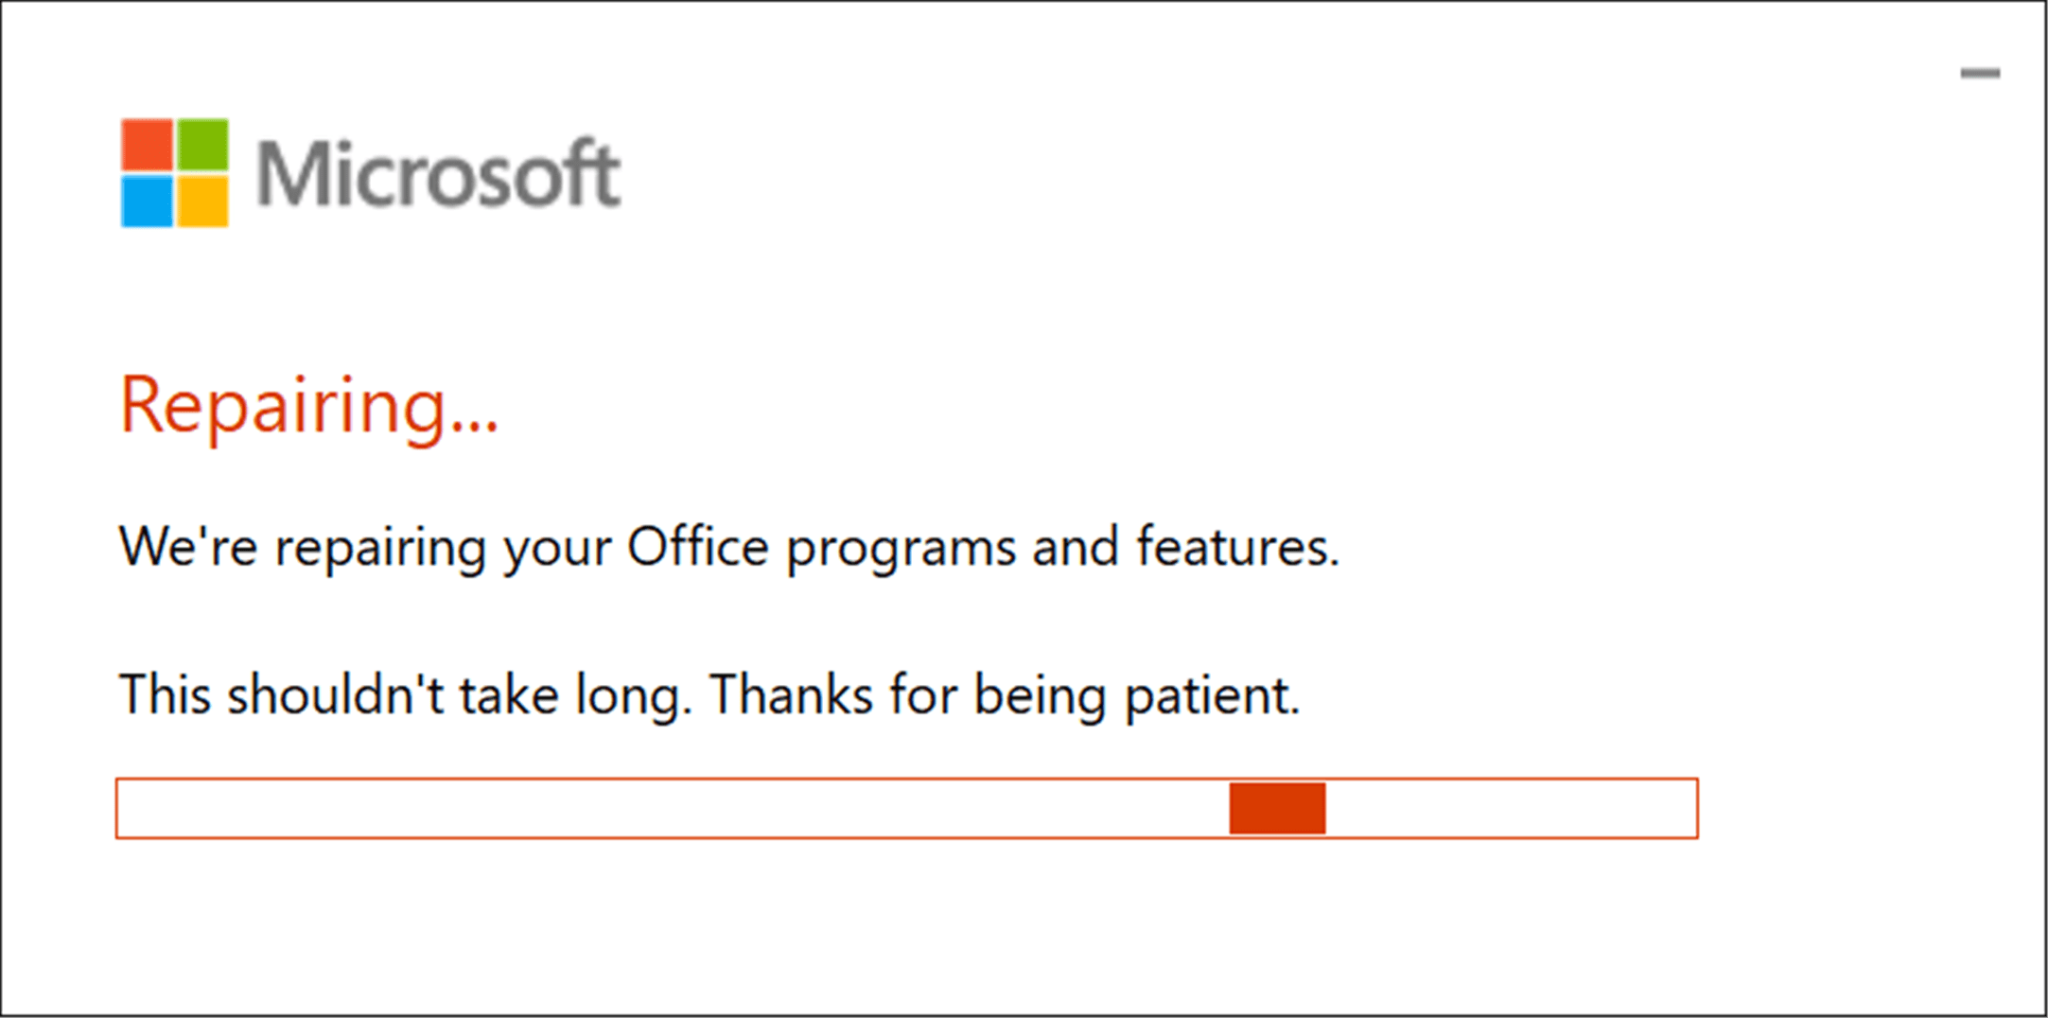
Task: Click the word "features" in the message
Action: coord(1234,547)
